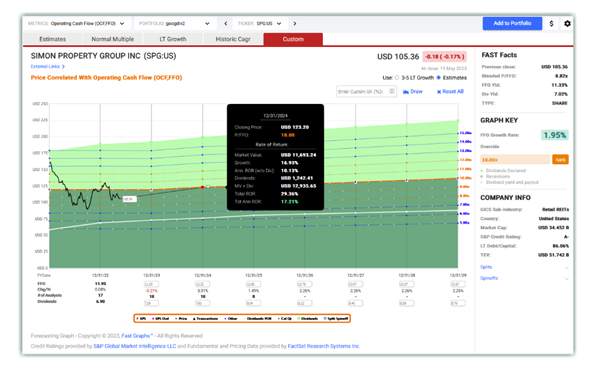Select the Custom tab
This screenshot has height=368, width=592.
point(293,39)
